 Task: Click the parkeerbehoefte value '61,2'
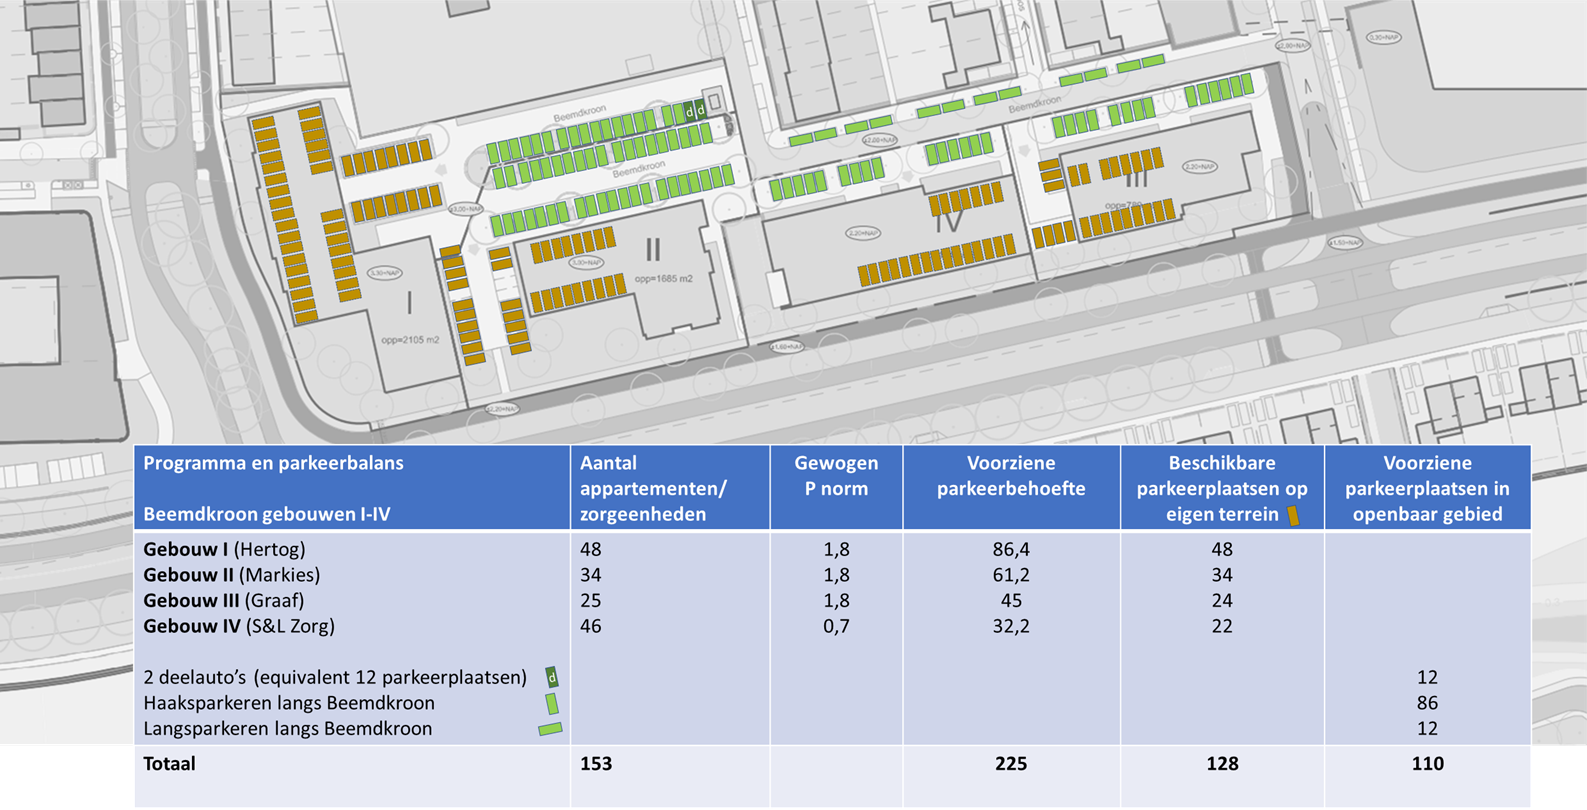coord(1011,575)
